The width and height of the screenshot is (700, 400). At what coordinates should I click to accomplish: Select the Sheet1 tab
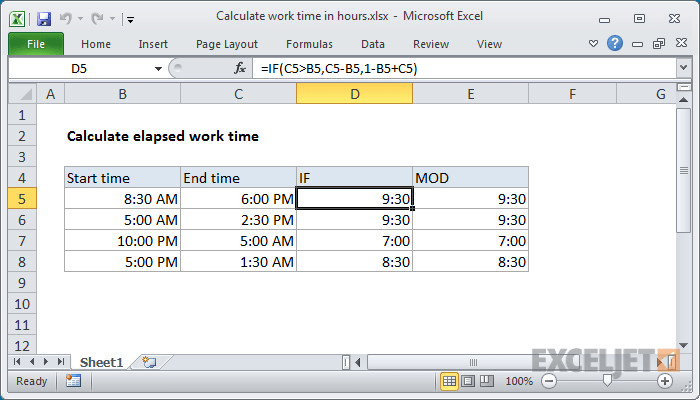coord(101,362)
